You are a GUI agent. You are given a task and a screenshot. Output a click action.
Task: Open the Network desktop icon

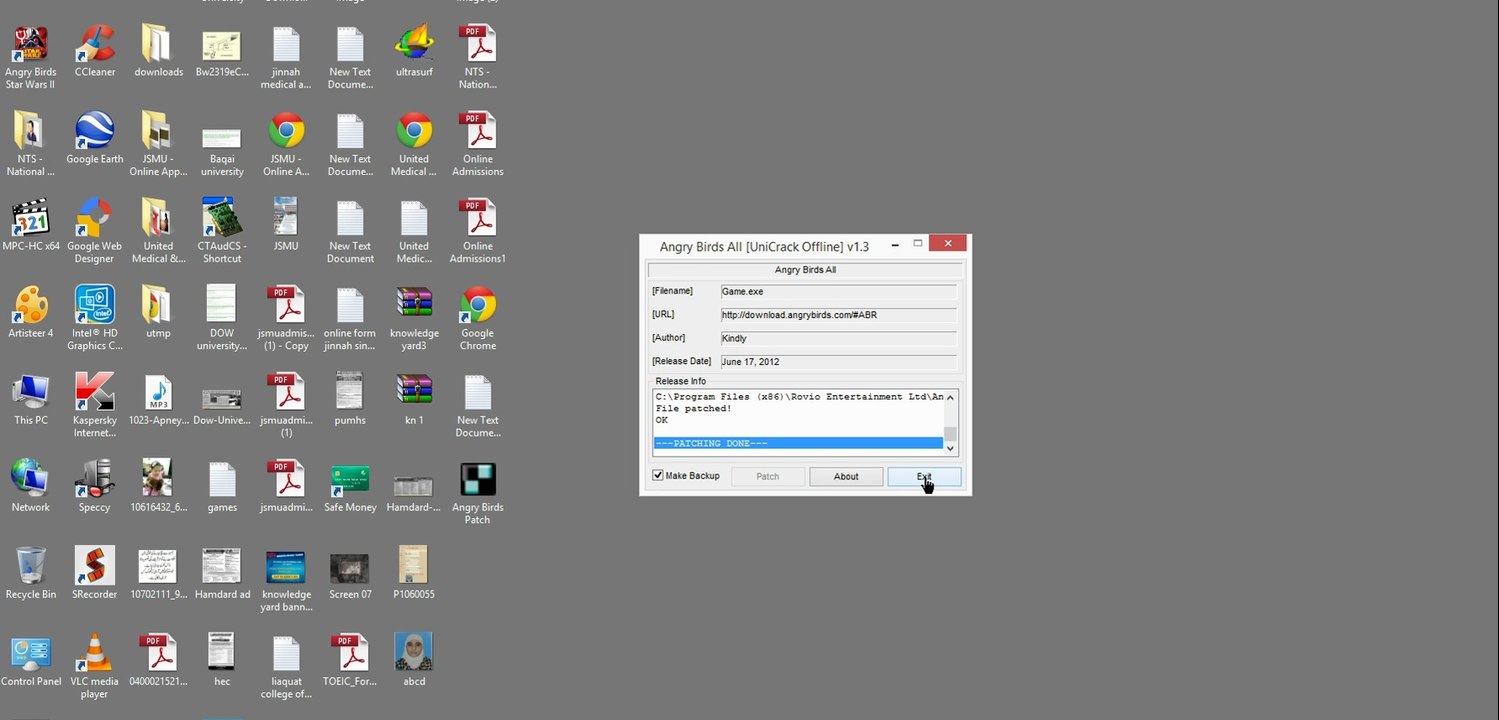click(30, 479)
